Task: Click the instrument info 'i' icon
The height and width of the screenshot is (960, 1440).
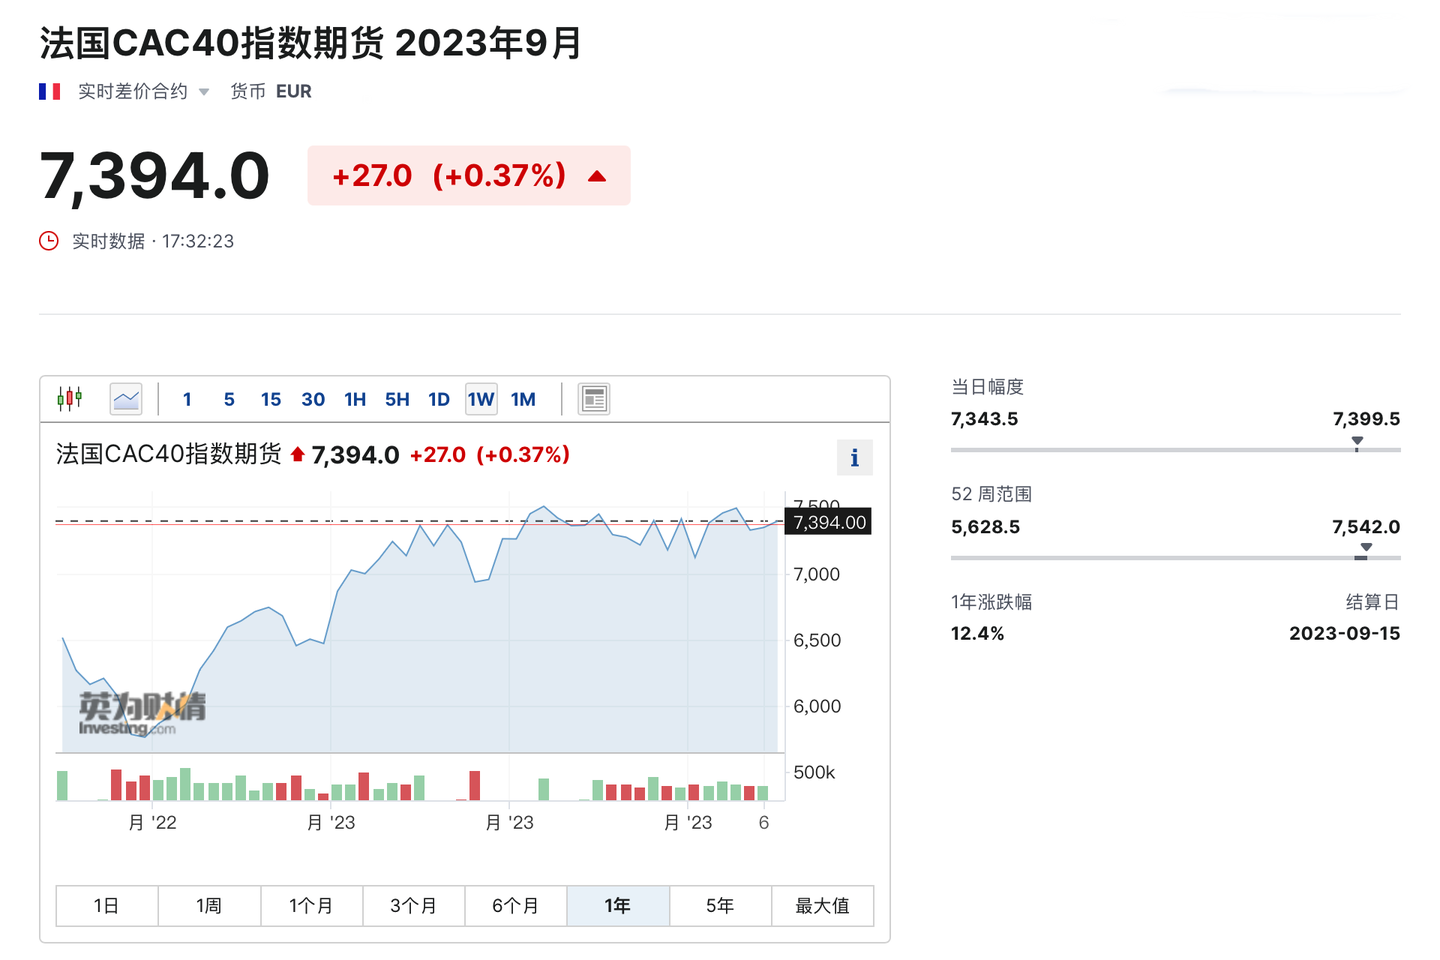Action: click(x=854, y=457)
